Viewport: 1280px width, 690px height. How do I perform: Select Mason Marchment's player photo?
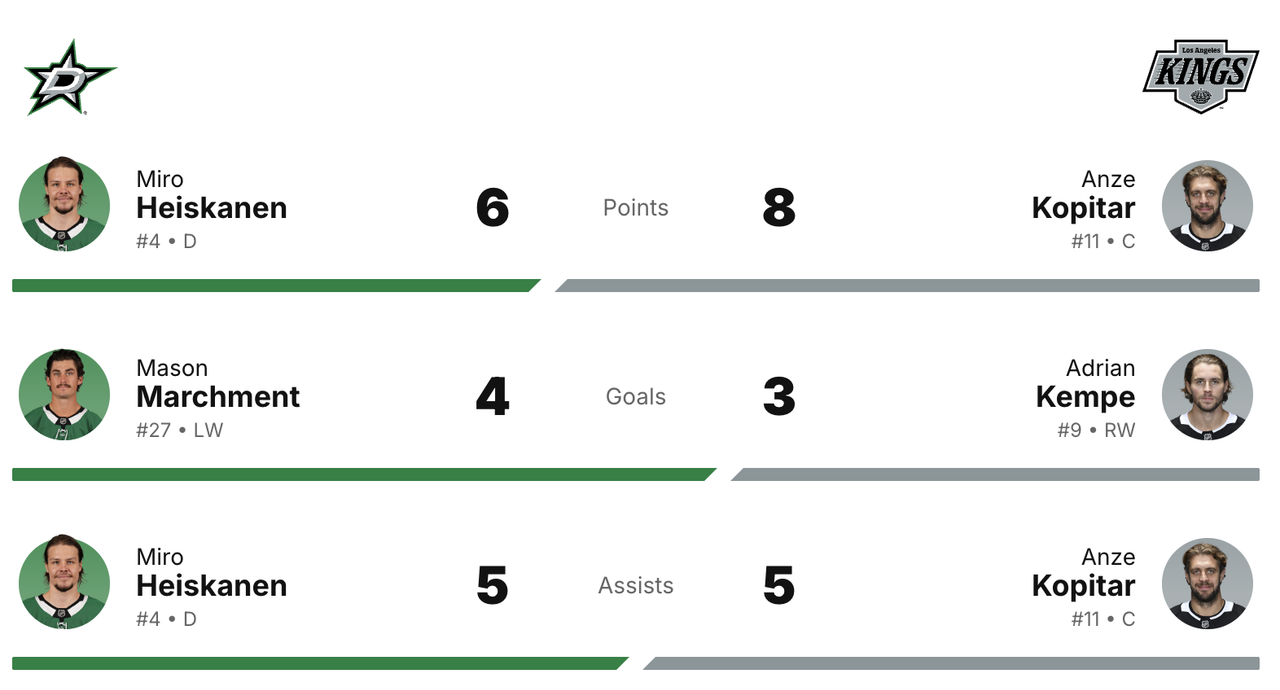click(64, 395)
